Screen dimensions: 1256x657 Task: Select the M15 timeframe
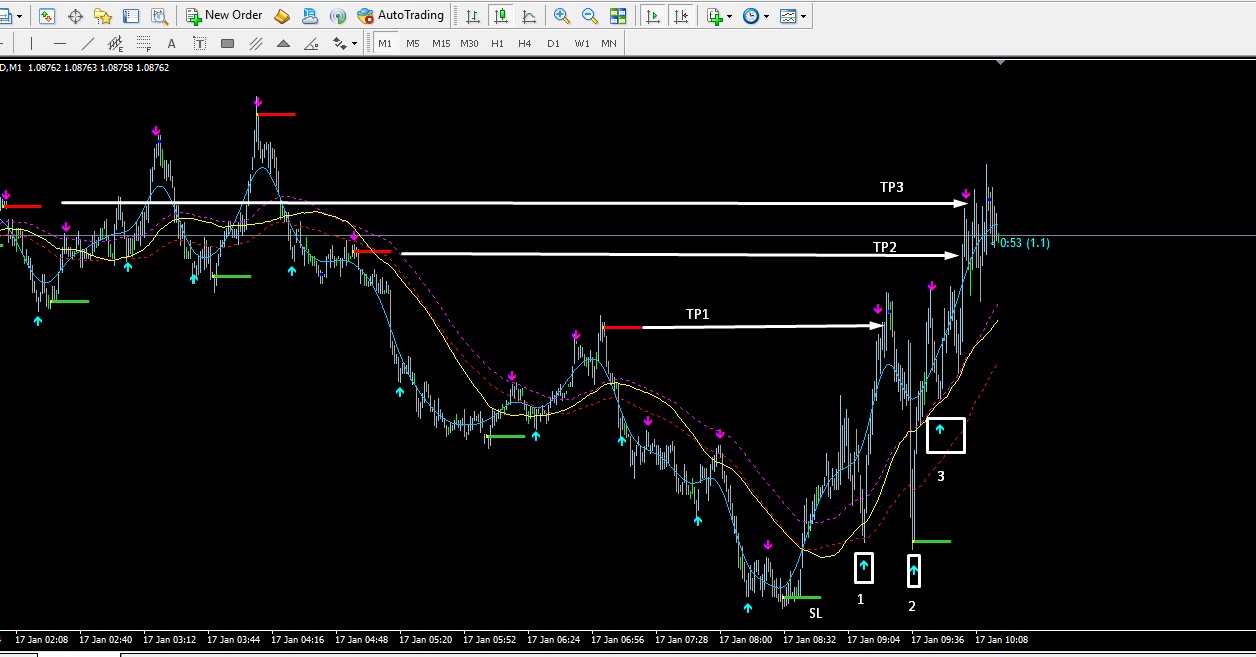pyautogui.click(x=441, y=44)
